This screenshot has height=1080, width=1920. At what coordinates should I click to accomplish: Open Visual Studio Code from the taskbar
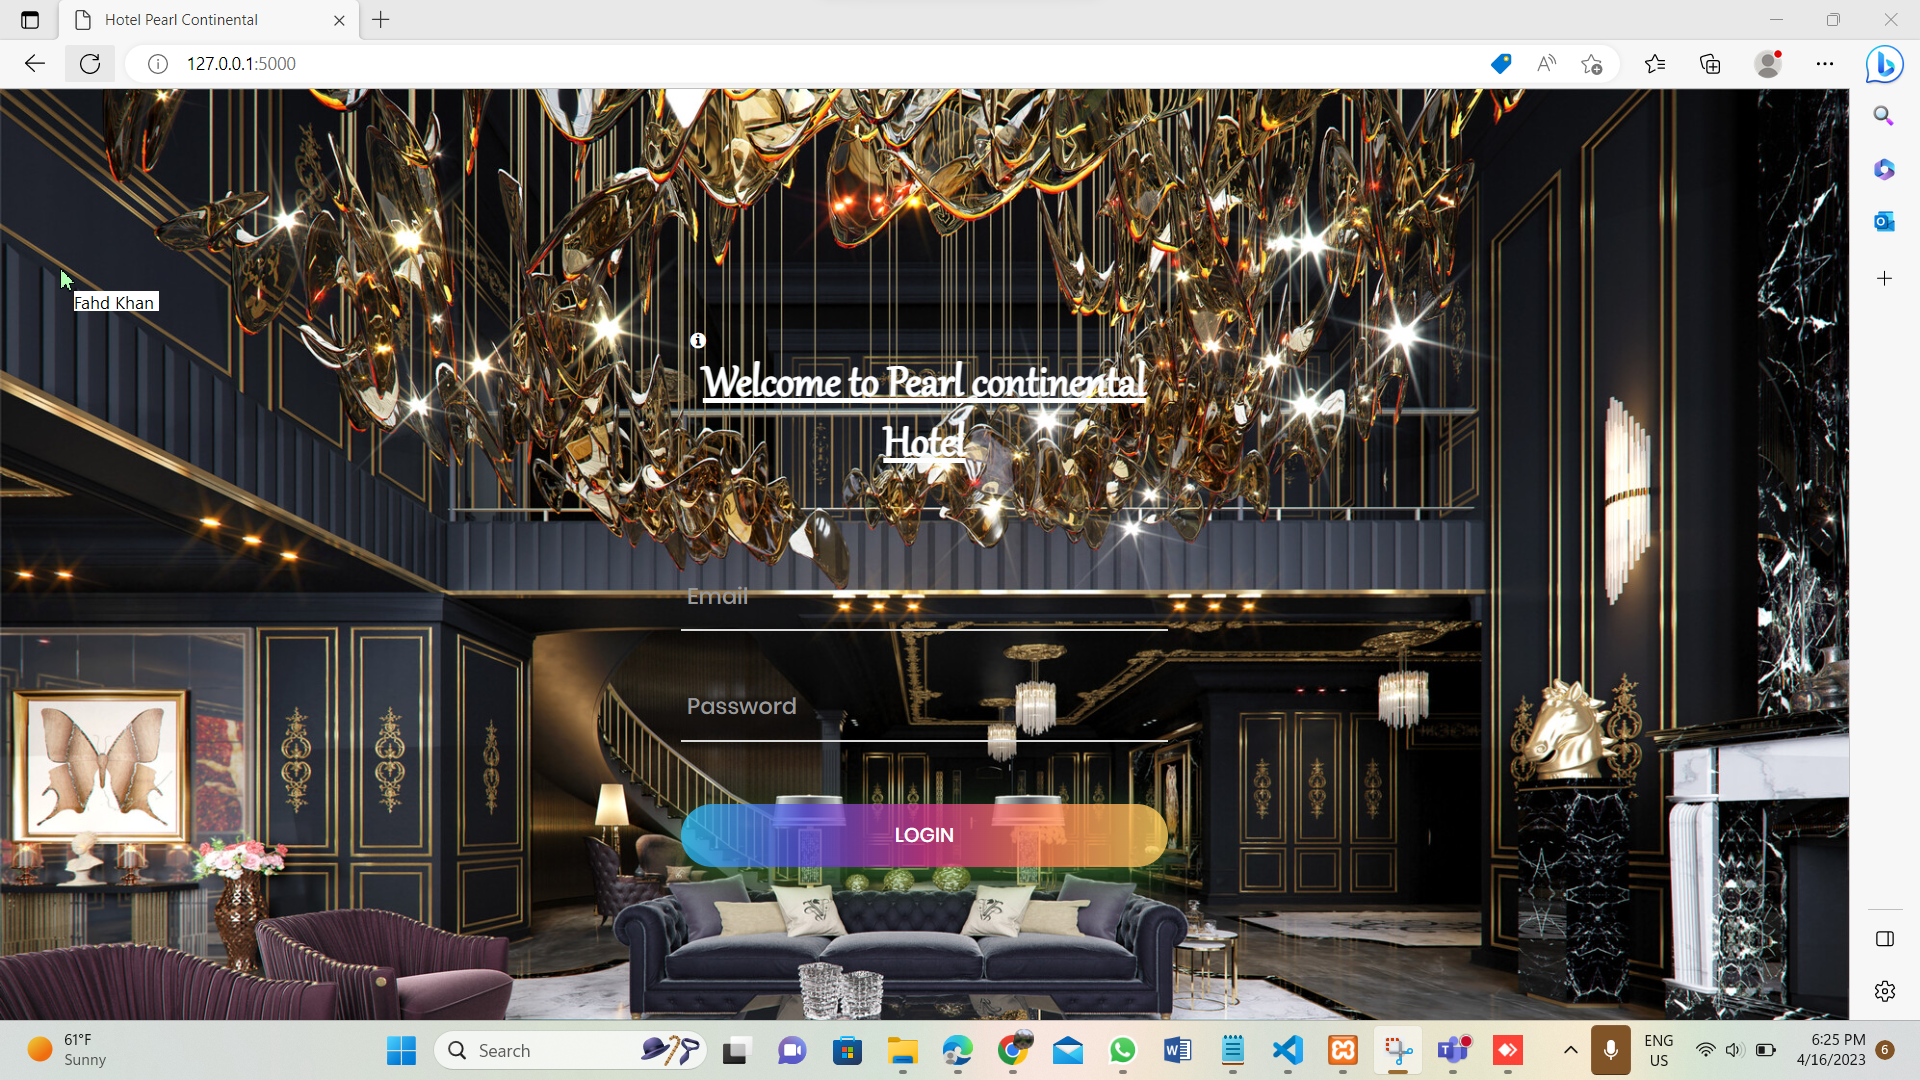click(1287, 1050)
